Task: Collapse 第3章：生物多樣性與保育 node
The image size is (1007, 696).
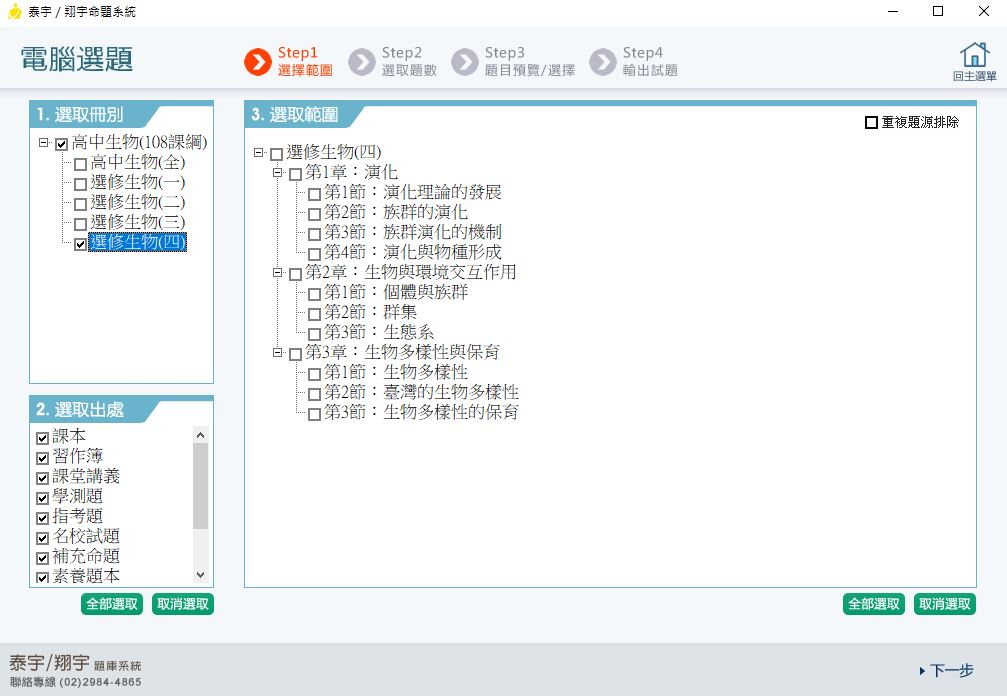Action: tap(278, 352)
